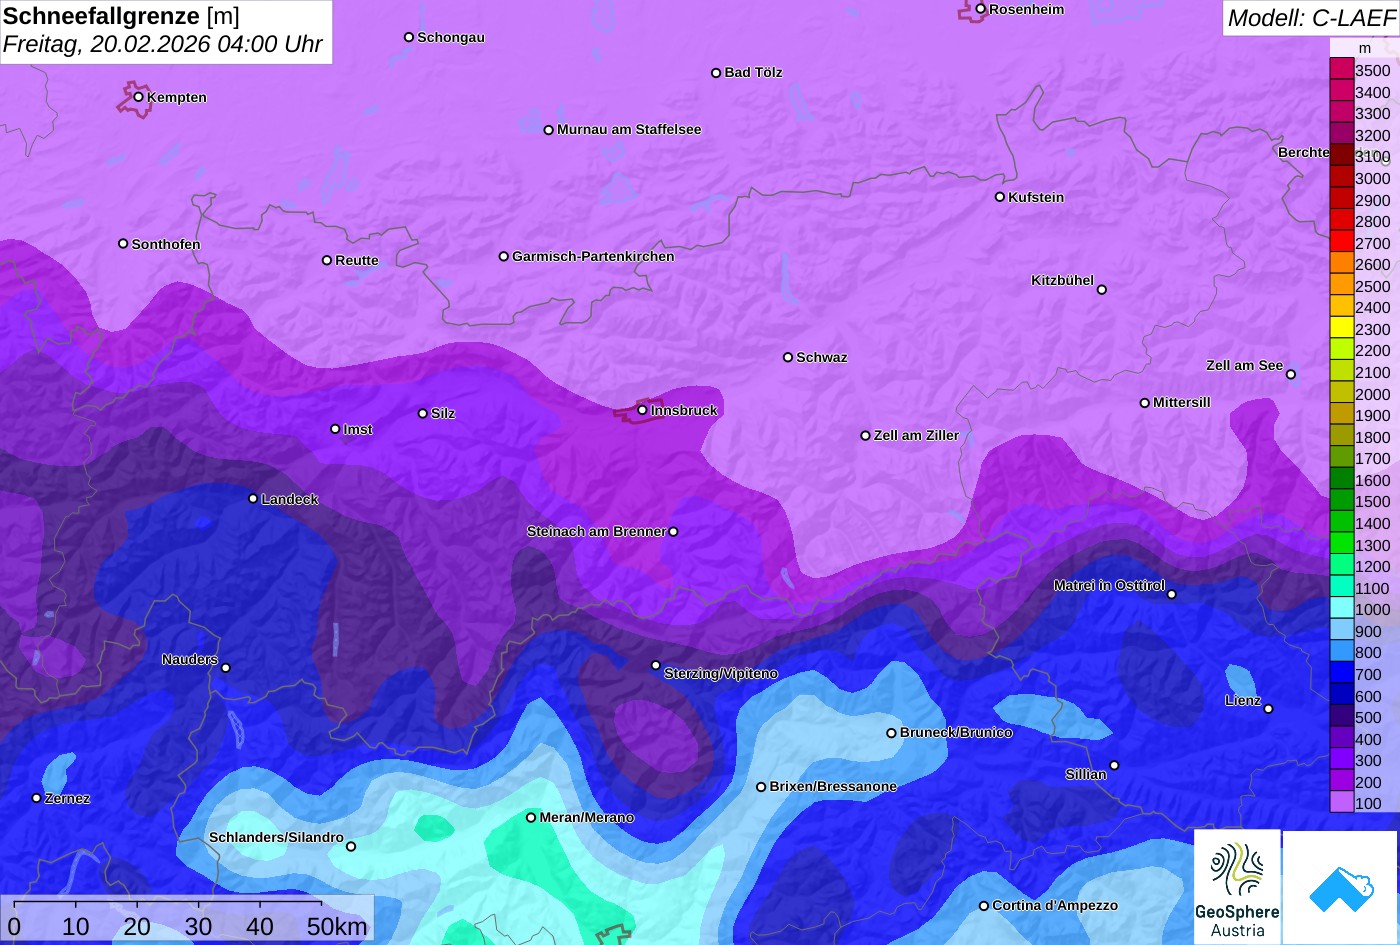Select the Rosenheim map marker

click(x=981, y=9)
